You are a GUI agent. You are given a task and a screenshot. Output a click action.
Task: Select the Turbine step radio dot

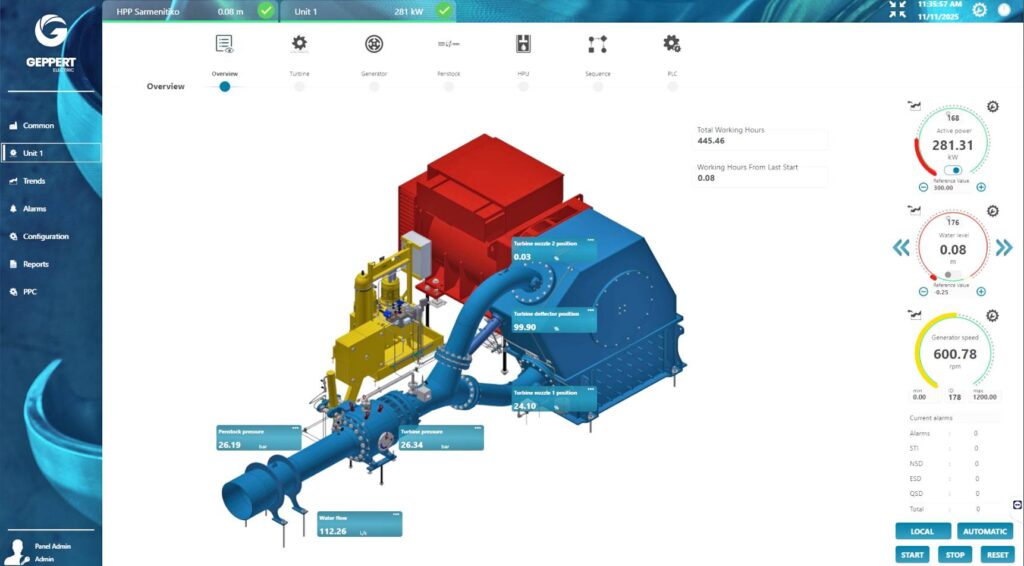[x=299, y=87]
